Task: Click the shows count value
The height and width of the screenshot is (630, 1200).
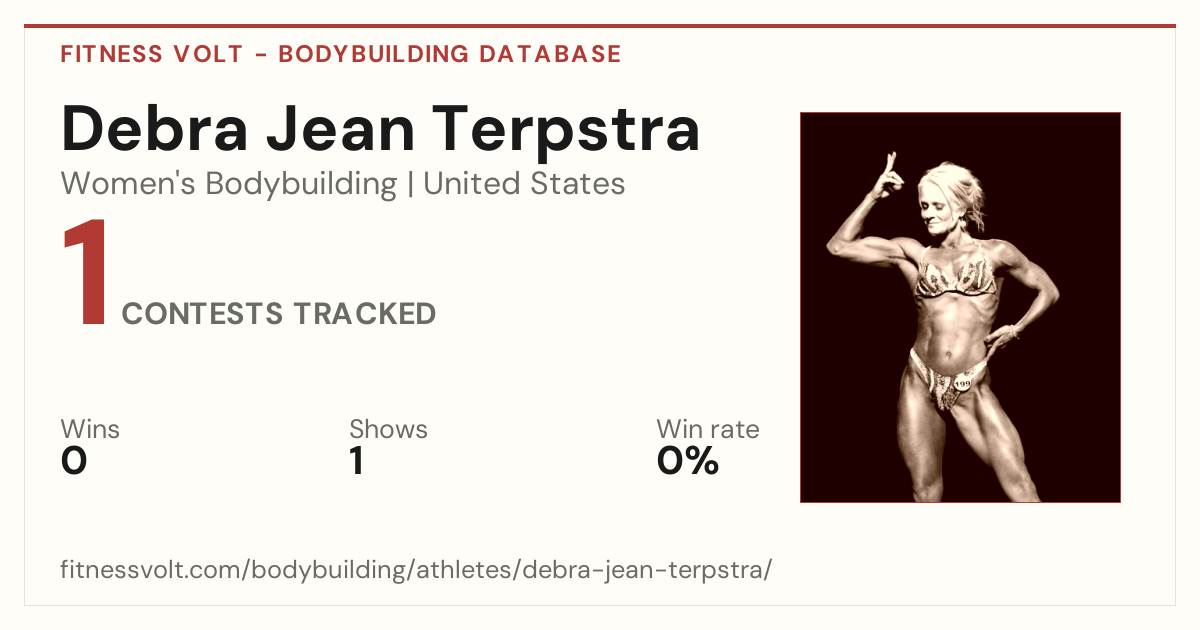Action: point(356,461)
